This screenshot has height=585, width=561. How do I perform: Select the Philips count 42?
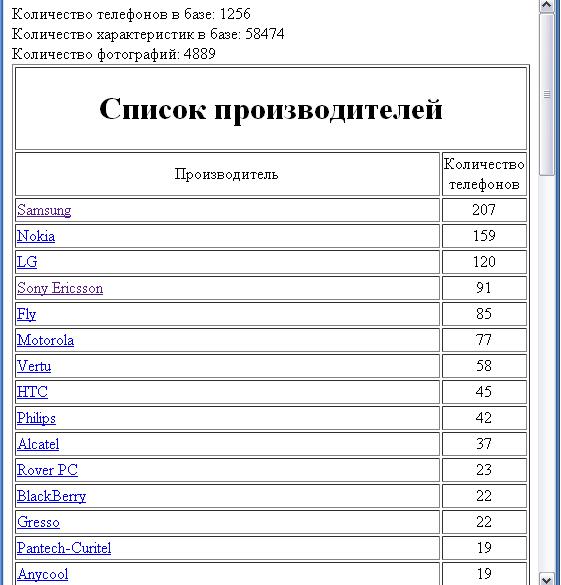484,418
